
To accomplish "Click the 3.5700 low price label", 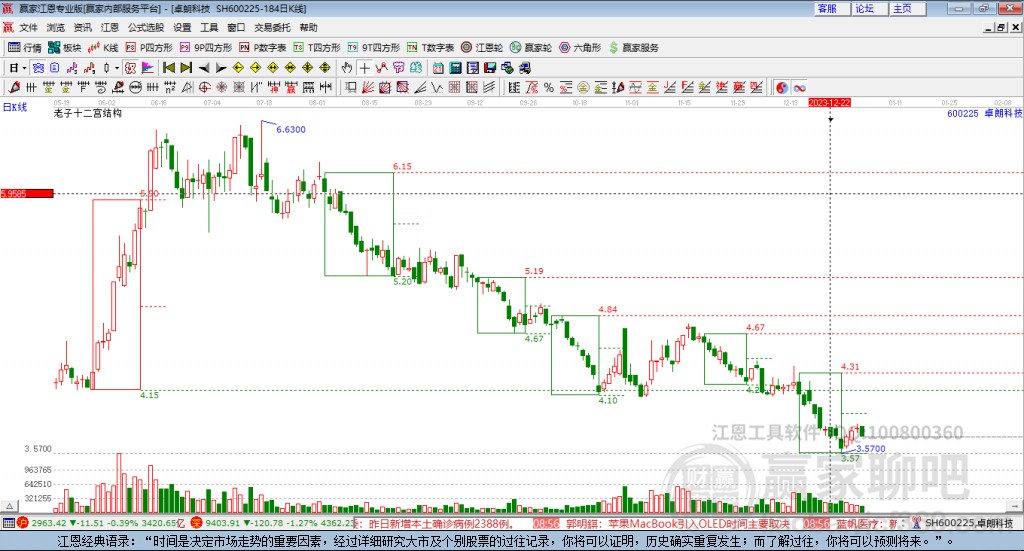I will tap(871, 449).
